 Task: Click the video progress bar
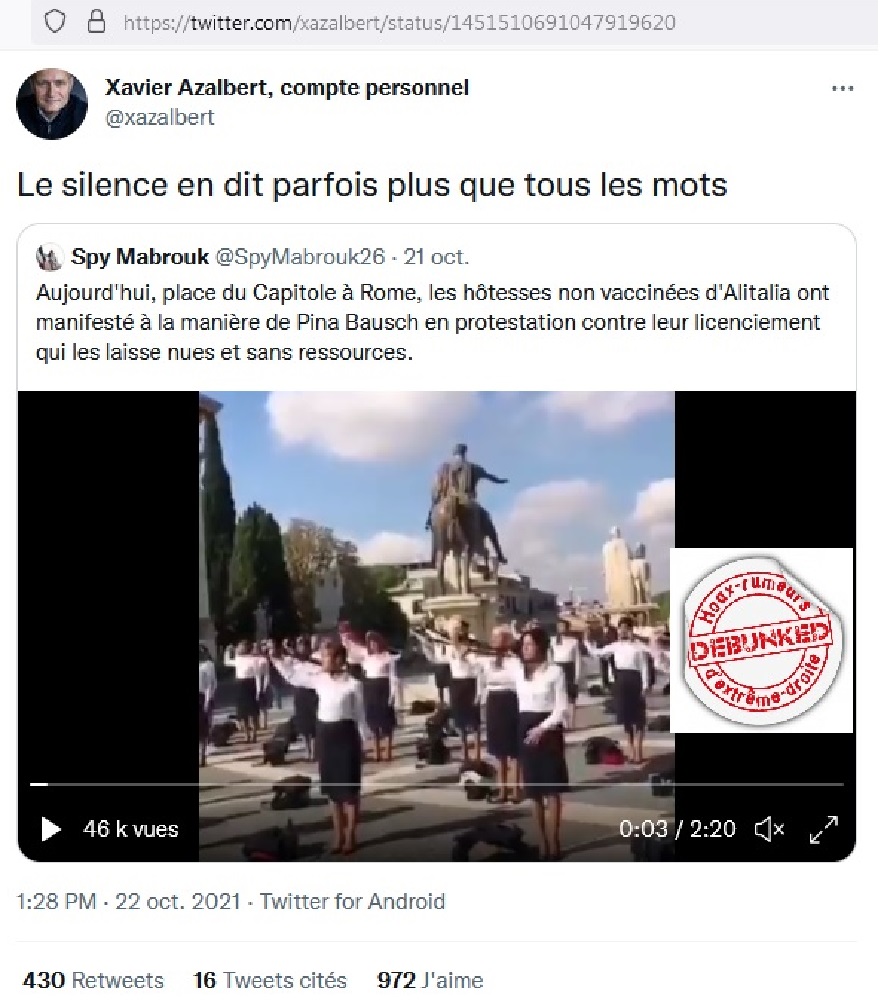[437, 784]
